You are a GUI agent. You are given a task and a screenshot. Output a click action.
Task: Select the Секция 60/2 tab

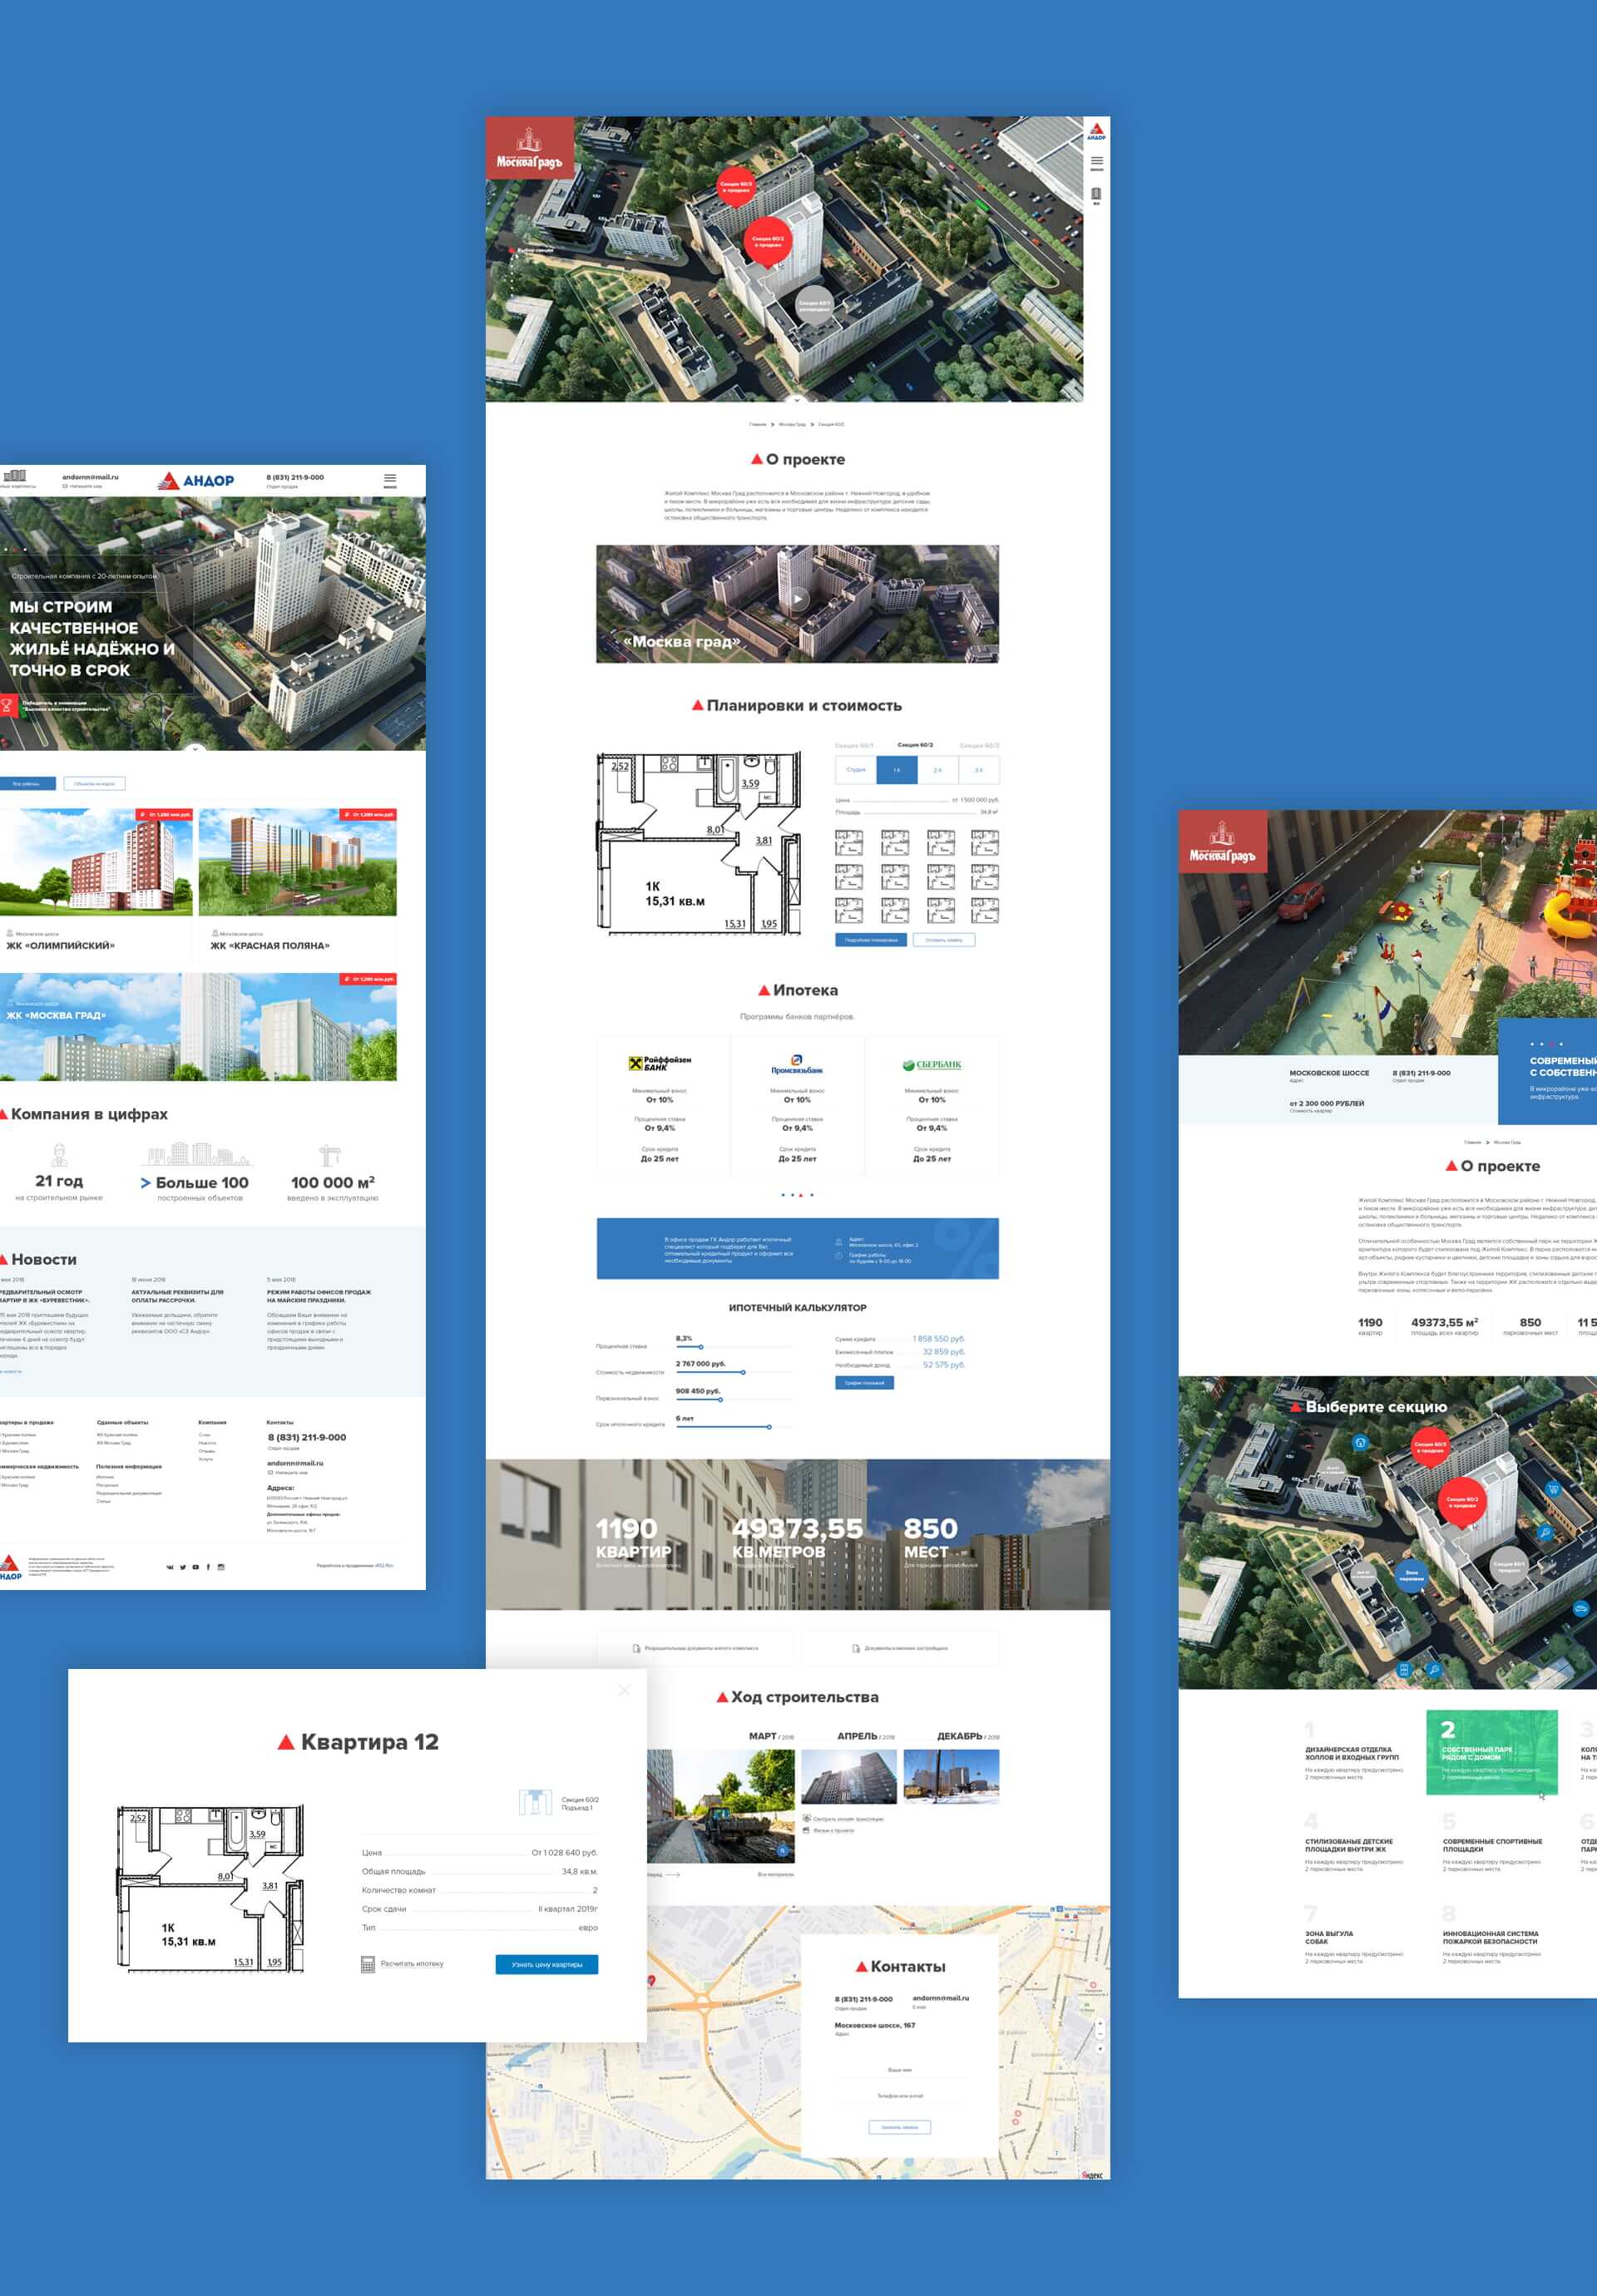coord(915,745)
